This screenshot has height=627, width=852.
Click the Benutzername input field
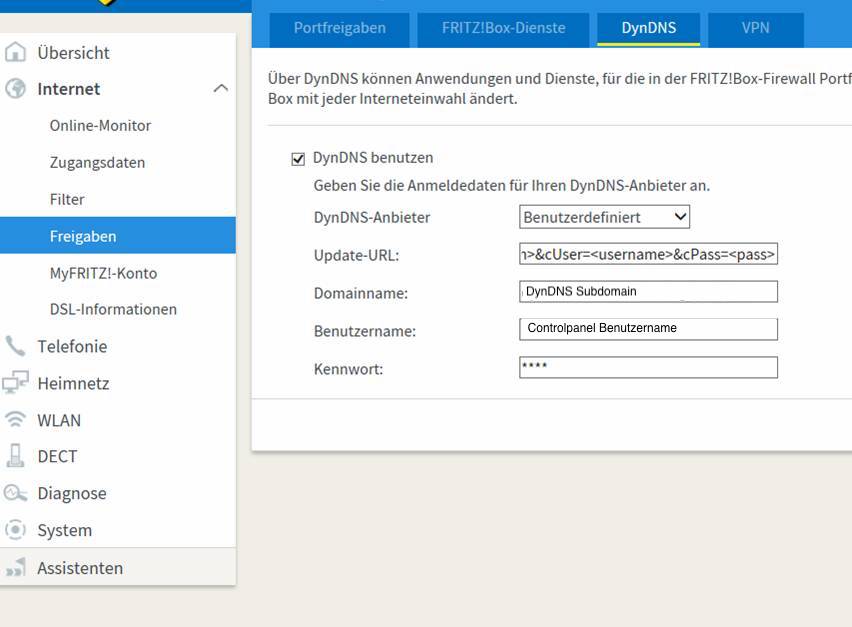(648, 329)
